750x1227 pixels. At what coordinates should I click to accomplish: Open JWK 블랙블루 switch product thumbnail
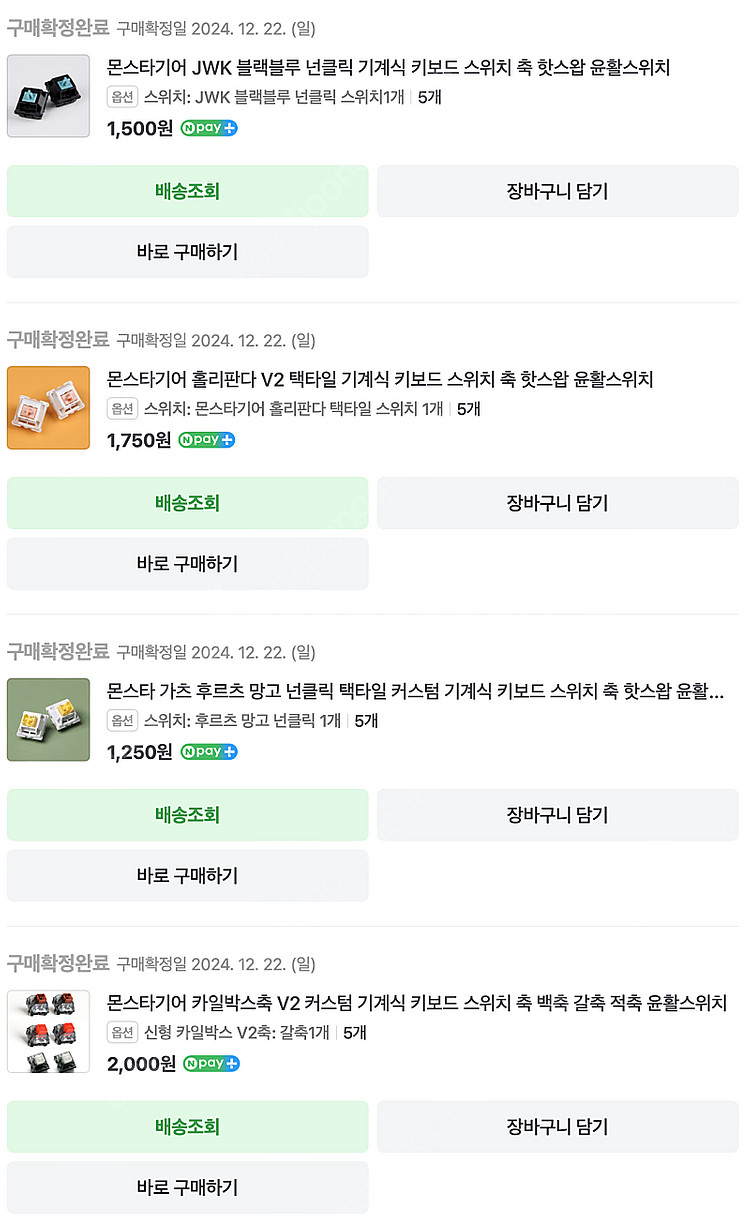point(48,96)
